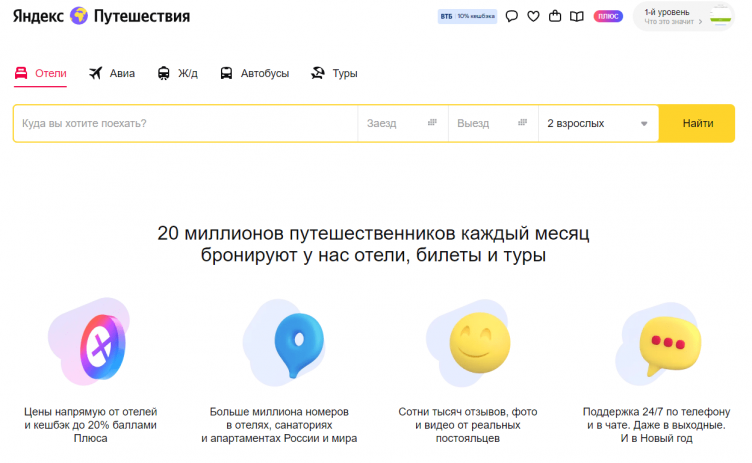Switch to the Ж/д tab

click(x=177, y=73)
